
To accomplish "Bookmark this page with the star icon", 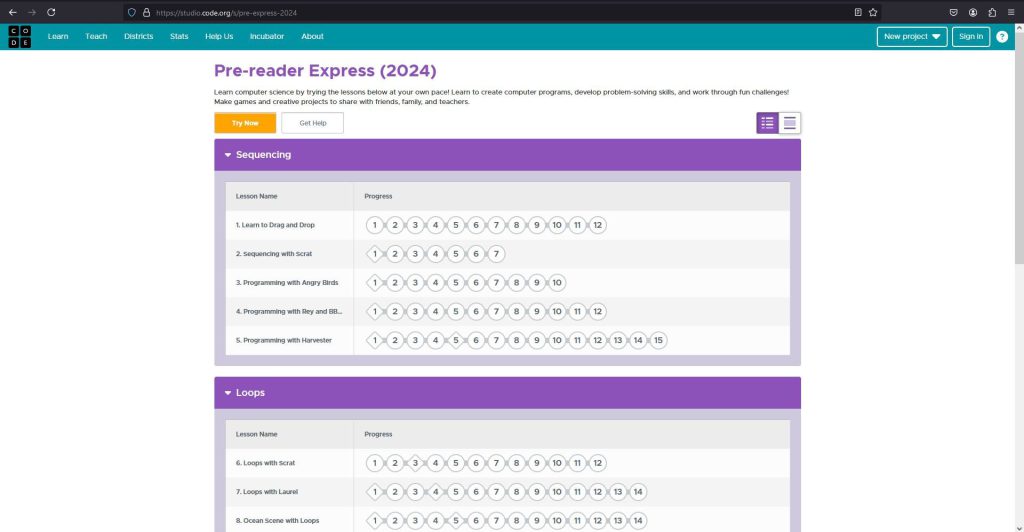I will coord(873,12).
